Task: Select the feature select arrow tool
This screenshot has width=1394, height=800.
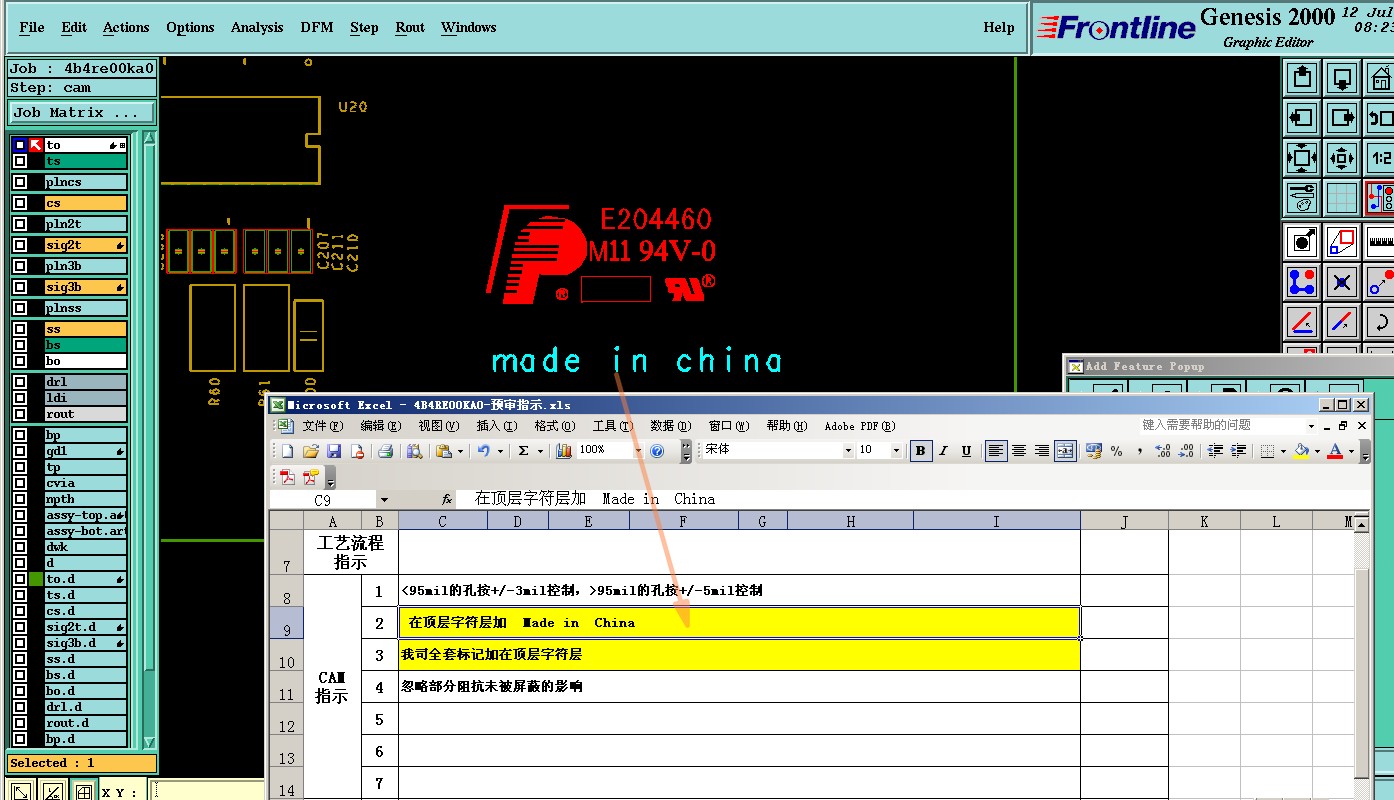Action: click(1302, 241)
